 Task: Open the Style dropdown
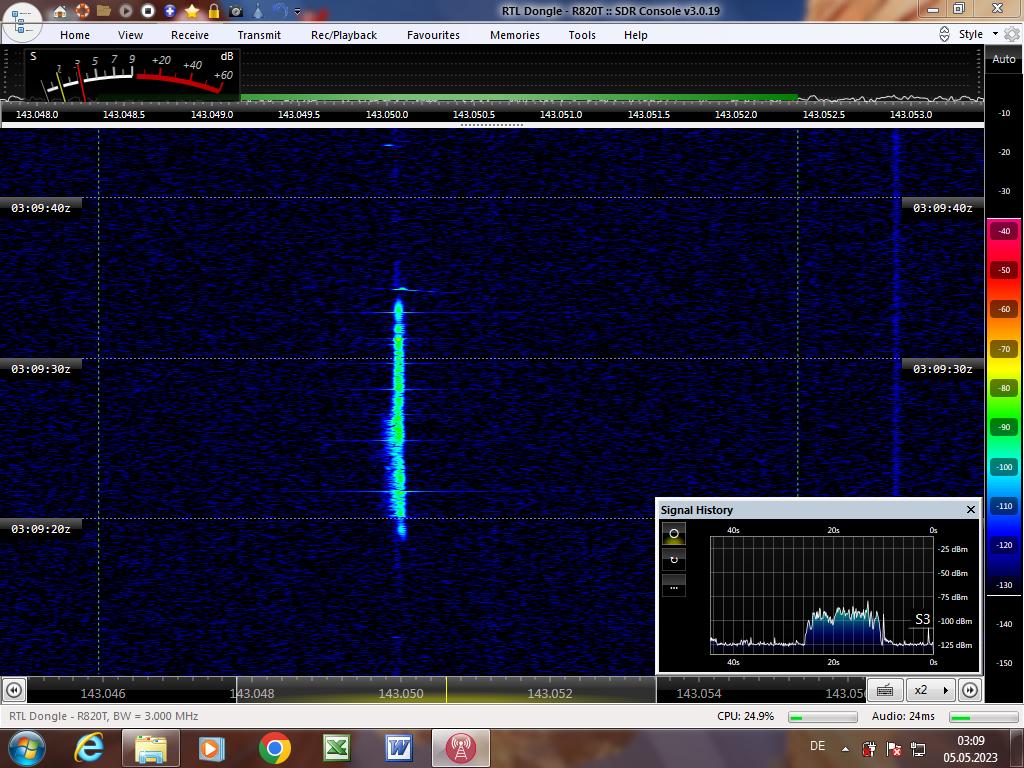pyautogui.click(x=978, y=34)
